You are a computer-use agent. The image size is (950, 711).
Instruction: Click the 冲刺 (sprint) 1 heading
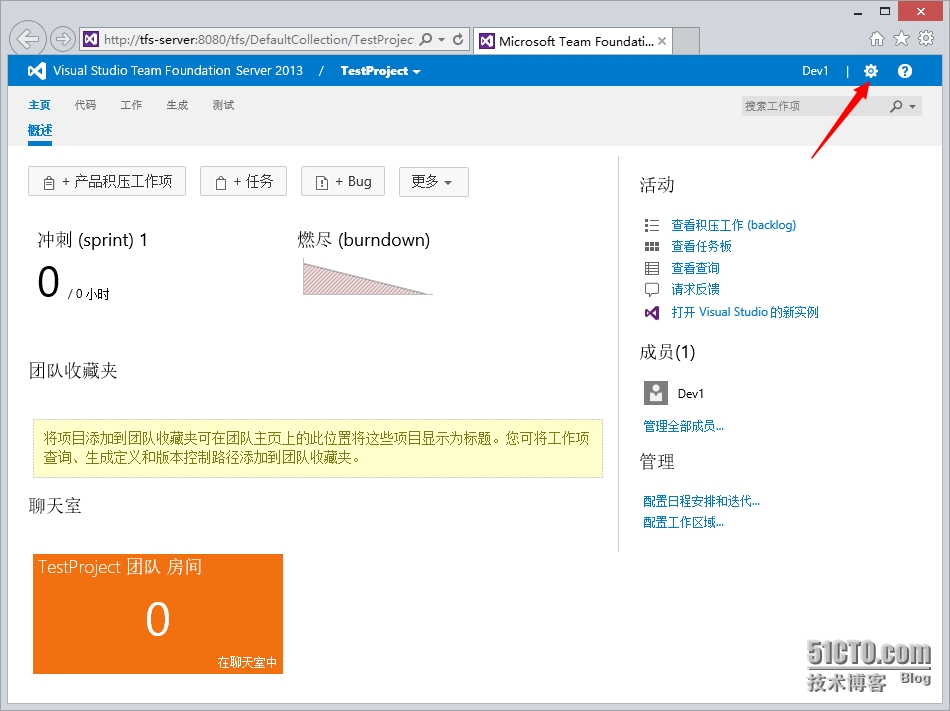pyautogui.click(x=92, y=240)
